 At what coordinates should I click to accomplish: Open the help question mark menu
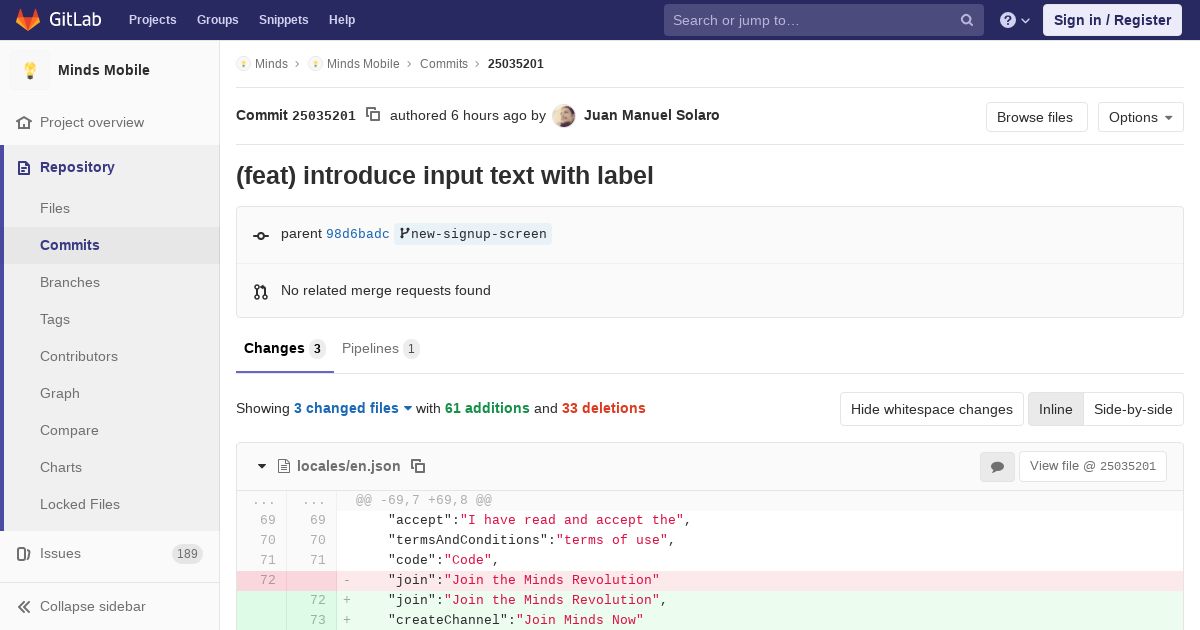(1014, 20)
